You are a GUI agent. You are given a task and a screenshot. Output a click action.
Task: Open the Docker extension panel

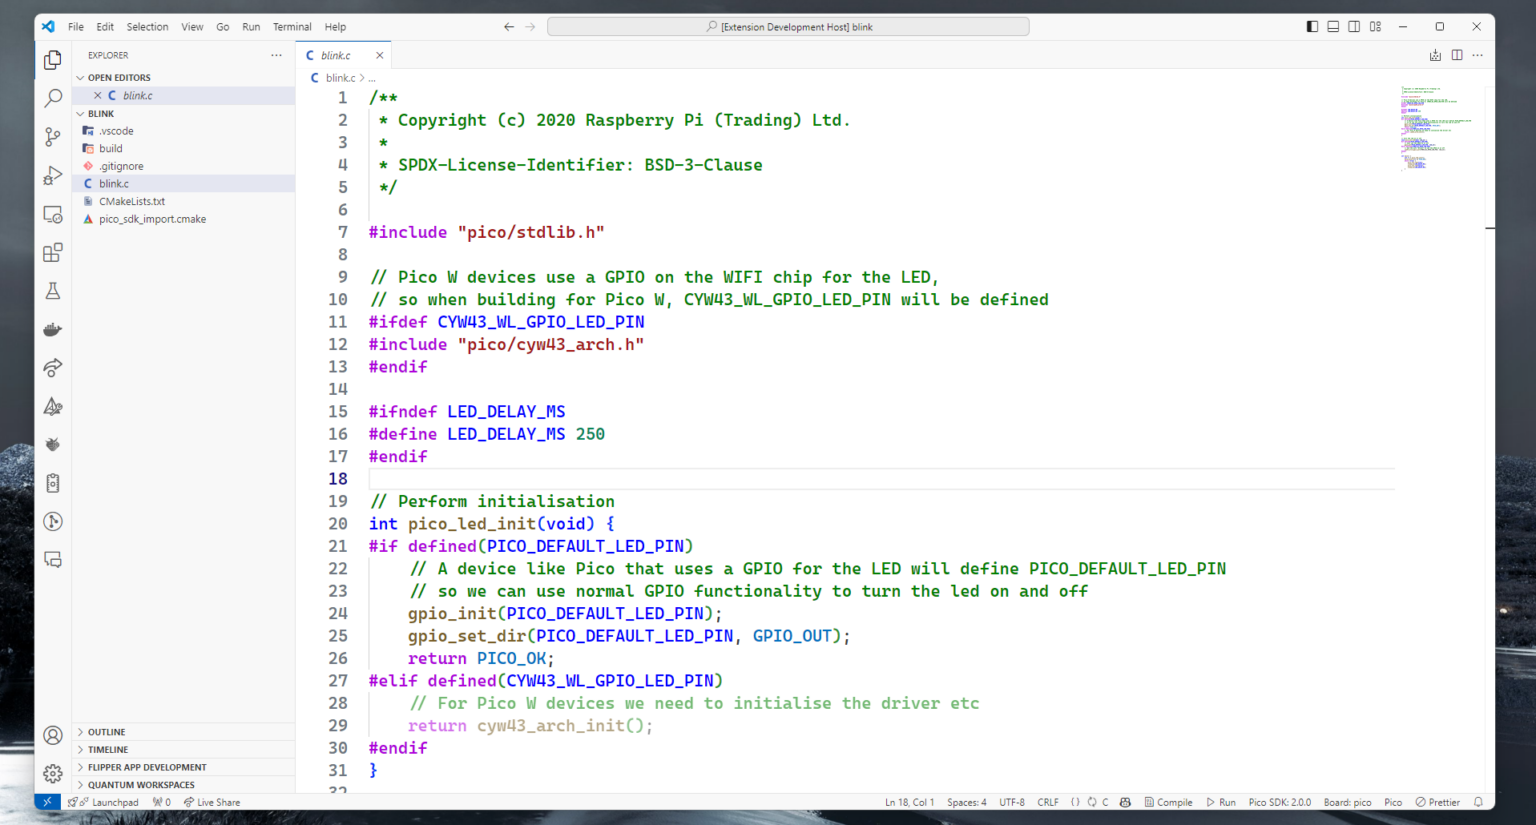[x=50, y=329]
